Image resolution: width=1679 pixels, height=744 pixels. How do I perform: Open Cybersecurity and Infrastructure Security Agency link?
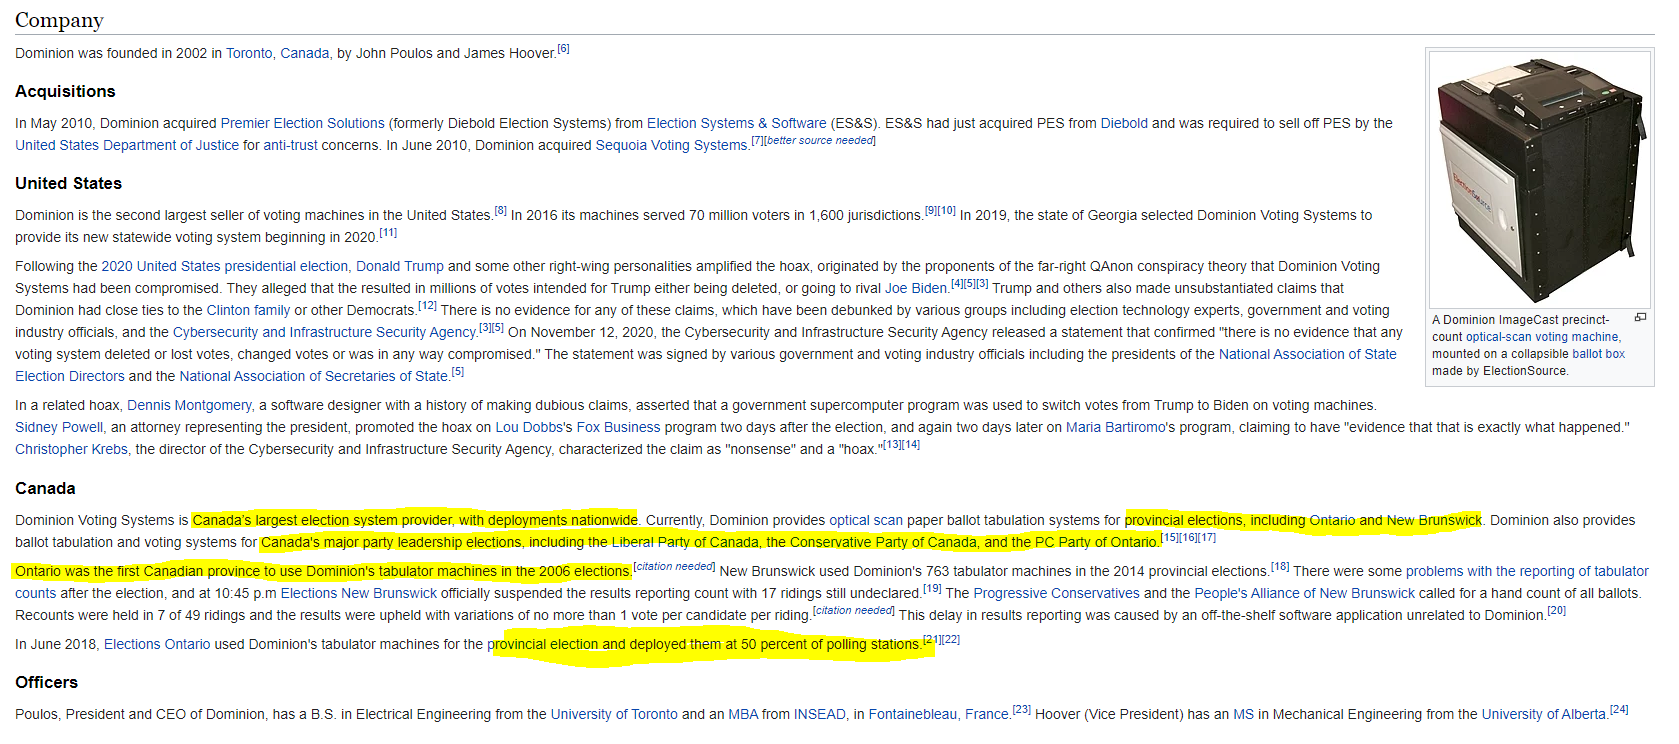click(x=325, y=332)
